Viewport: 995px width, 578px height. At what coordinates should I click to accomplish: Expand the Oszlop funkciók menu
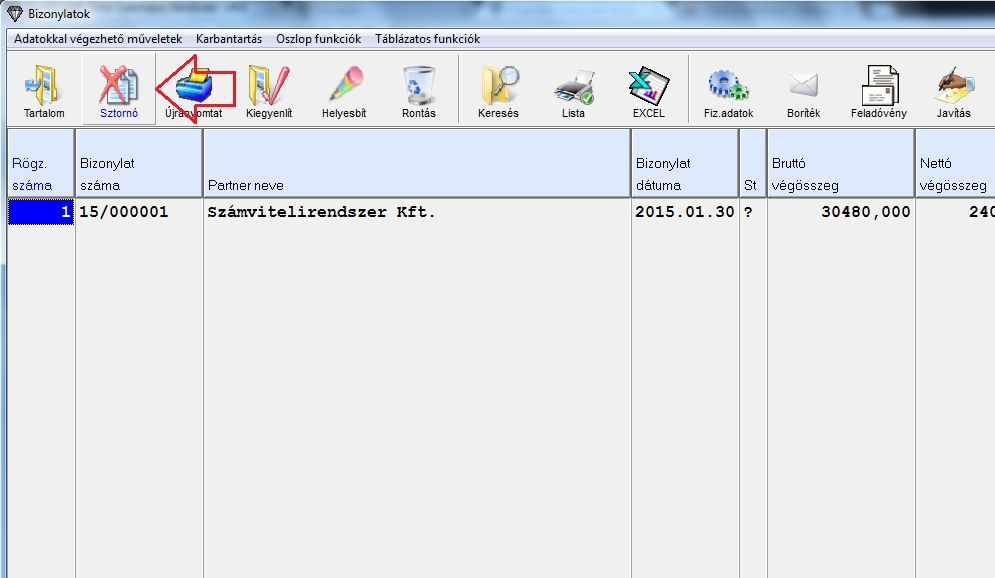(318, 39)
